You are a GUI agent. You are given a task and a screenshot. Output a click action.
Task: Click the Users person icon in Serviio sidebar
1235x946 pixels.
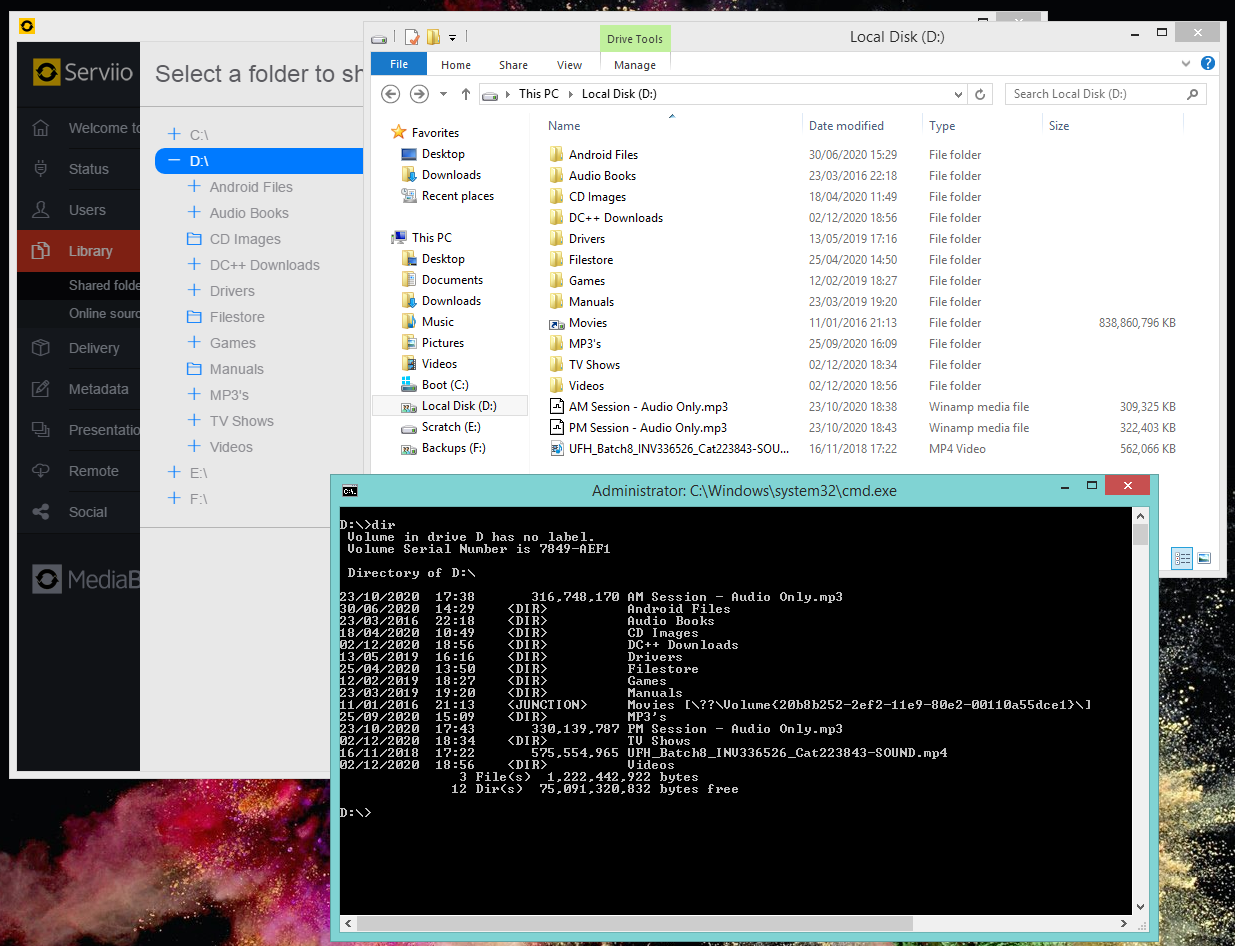(41, 210)
